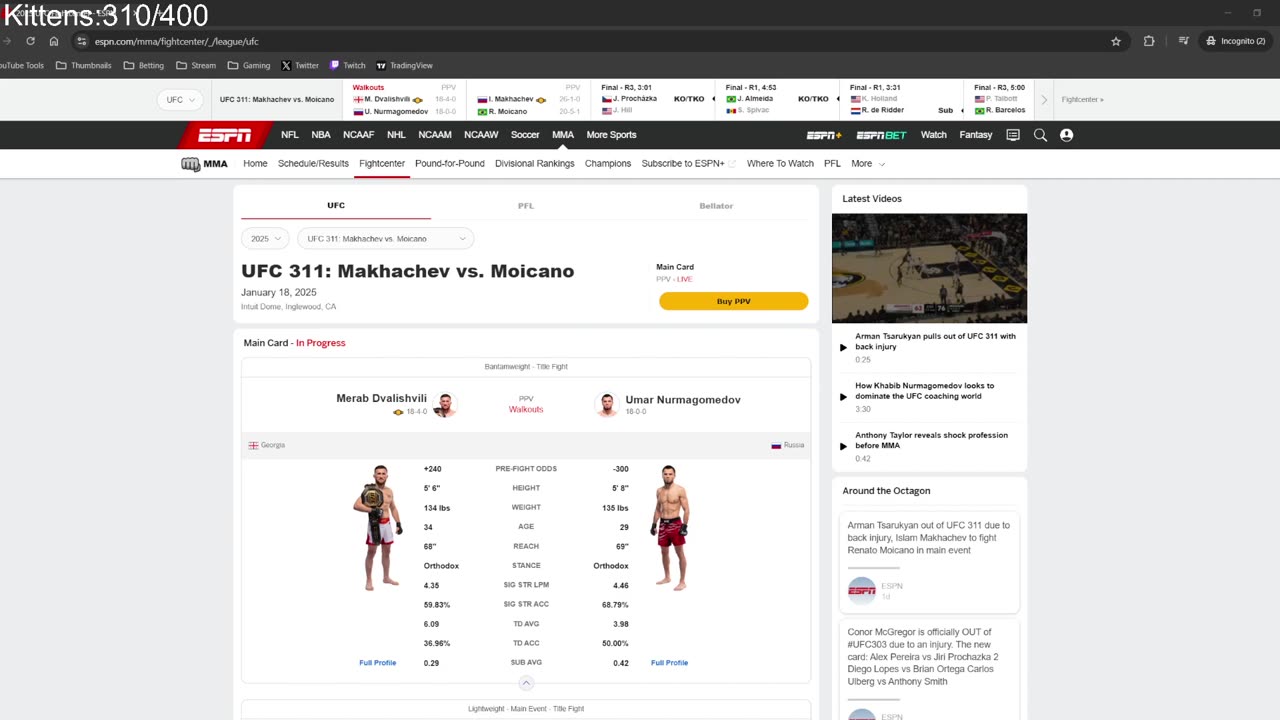Click the browser address bar URL
Image resolution: width=1280 pixels, height=720 pixels.
pyautogui.click(x=177, y=42)
